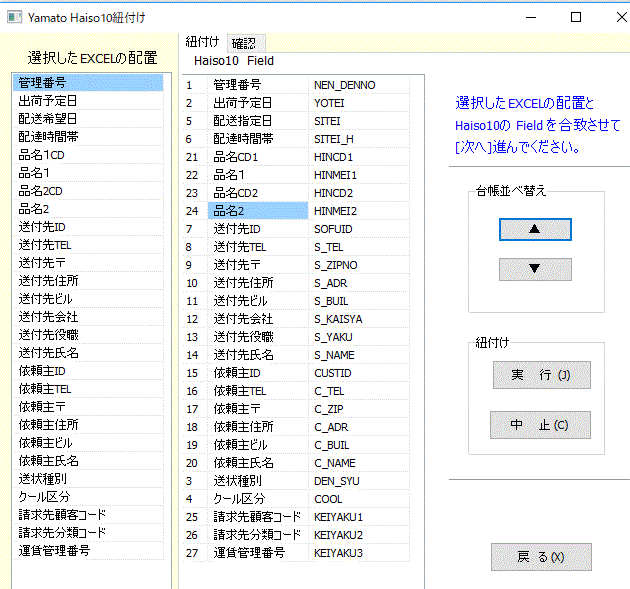Image resolution: width=630 pixels, height=589 pixels.
Task: Select 請求先分類コード in the Excel layout list
Action: pyautogui.click(x=88, y=533)
